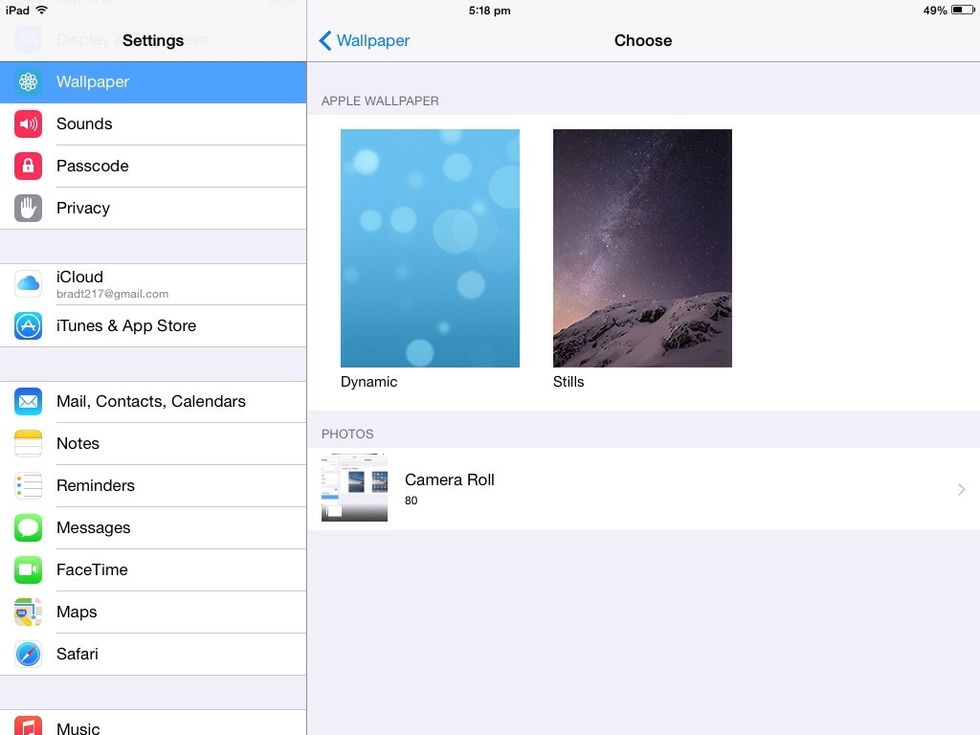The width and height of the screenshot is (980, 735).
Task: Open Passcode settings
Action: pos(153,166)
